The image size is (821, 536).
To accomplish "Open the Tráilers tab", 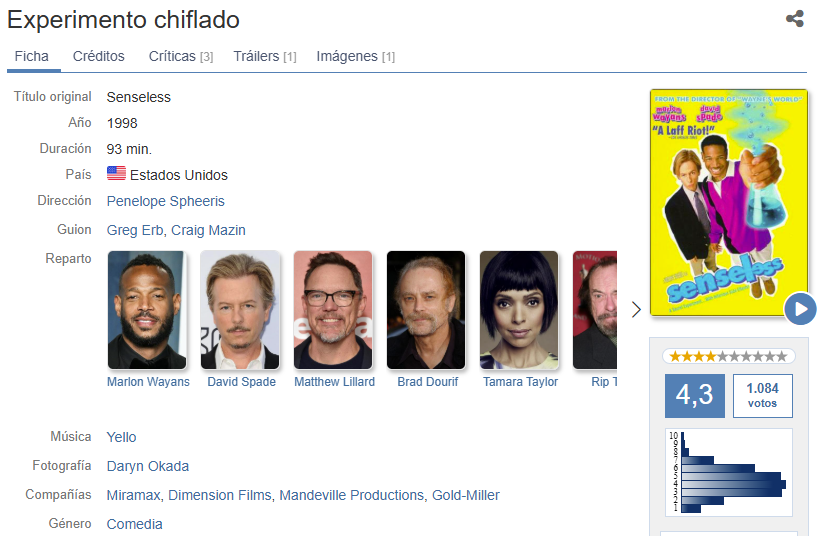I will [x=265, y=56].
